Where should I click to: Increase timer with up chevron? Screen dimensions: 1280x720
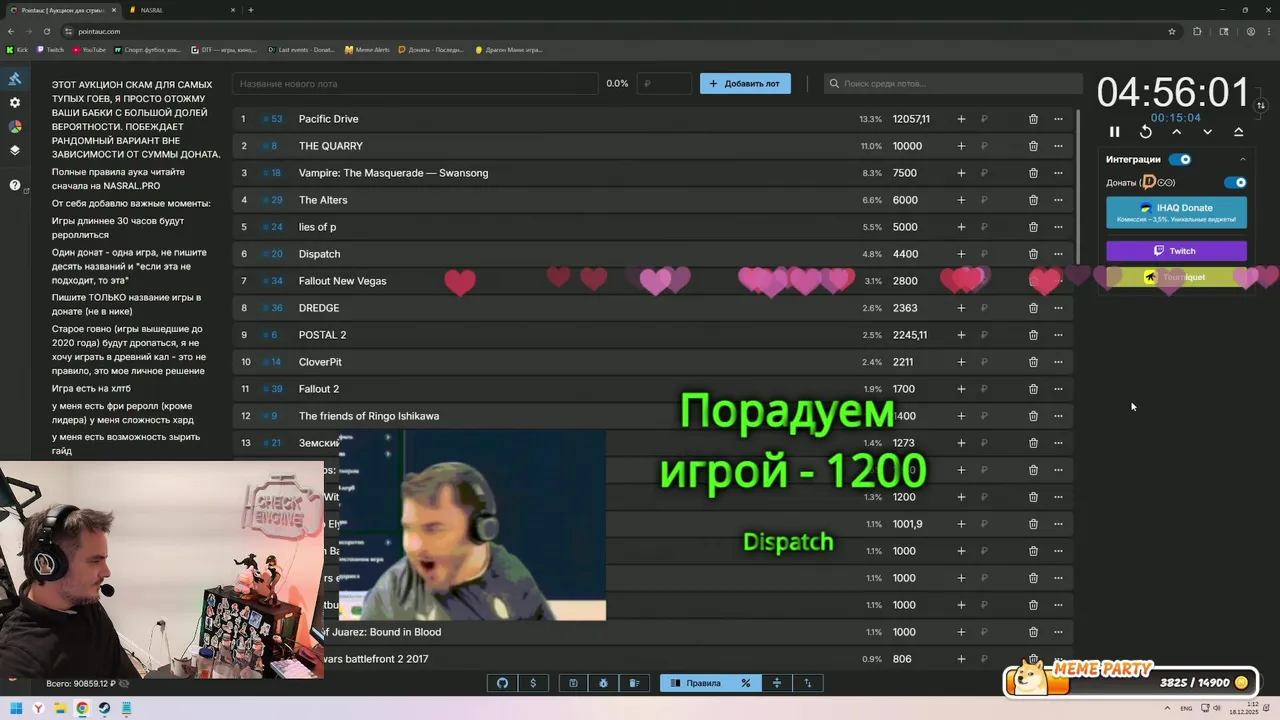1177,132
